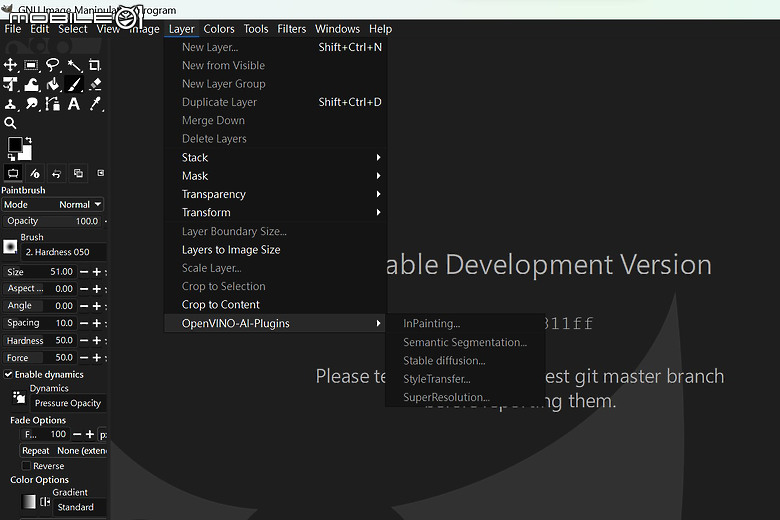Viewport: 780px width, 520px height.
Task: Select the Bucket Fill tool
Action: [53, 85]
